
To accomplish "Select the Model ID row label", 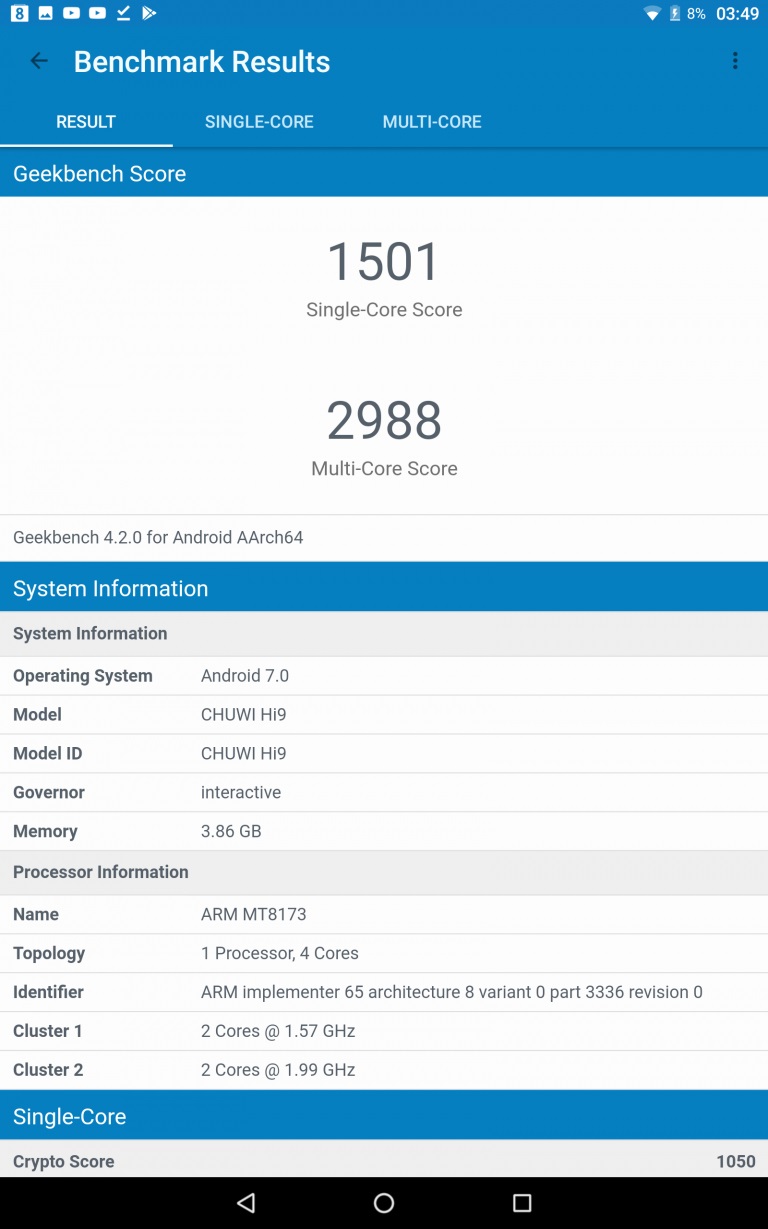I will 48,754.
